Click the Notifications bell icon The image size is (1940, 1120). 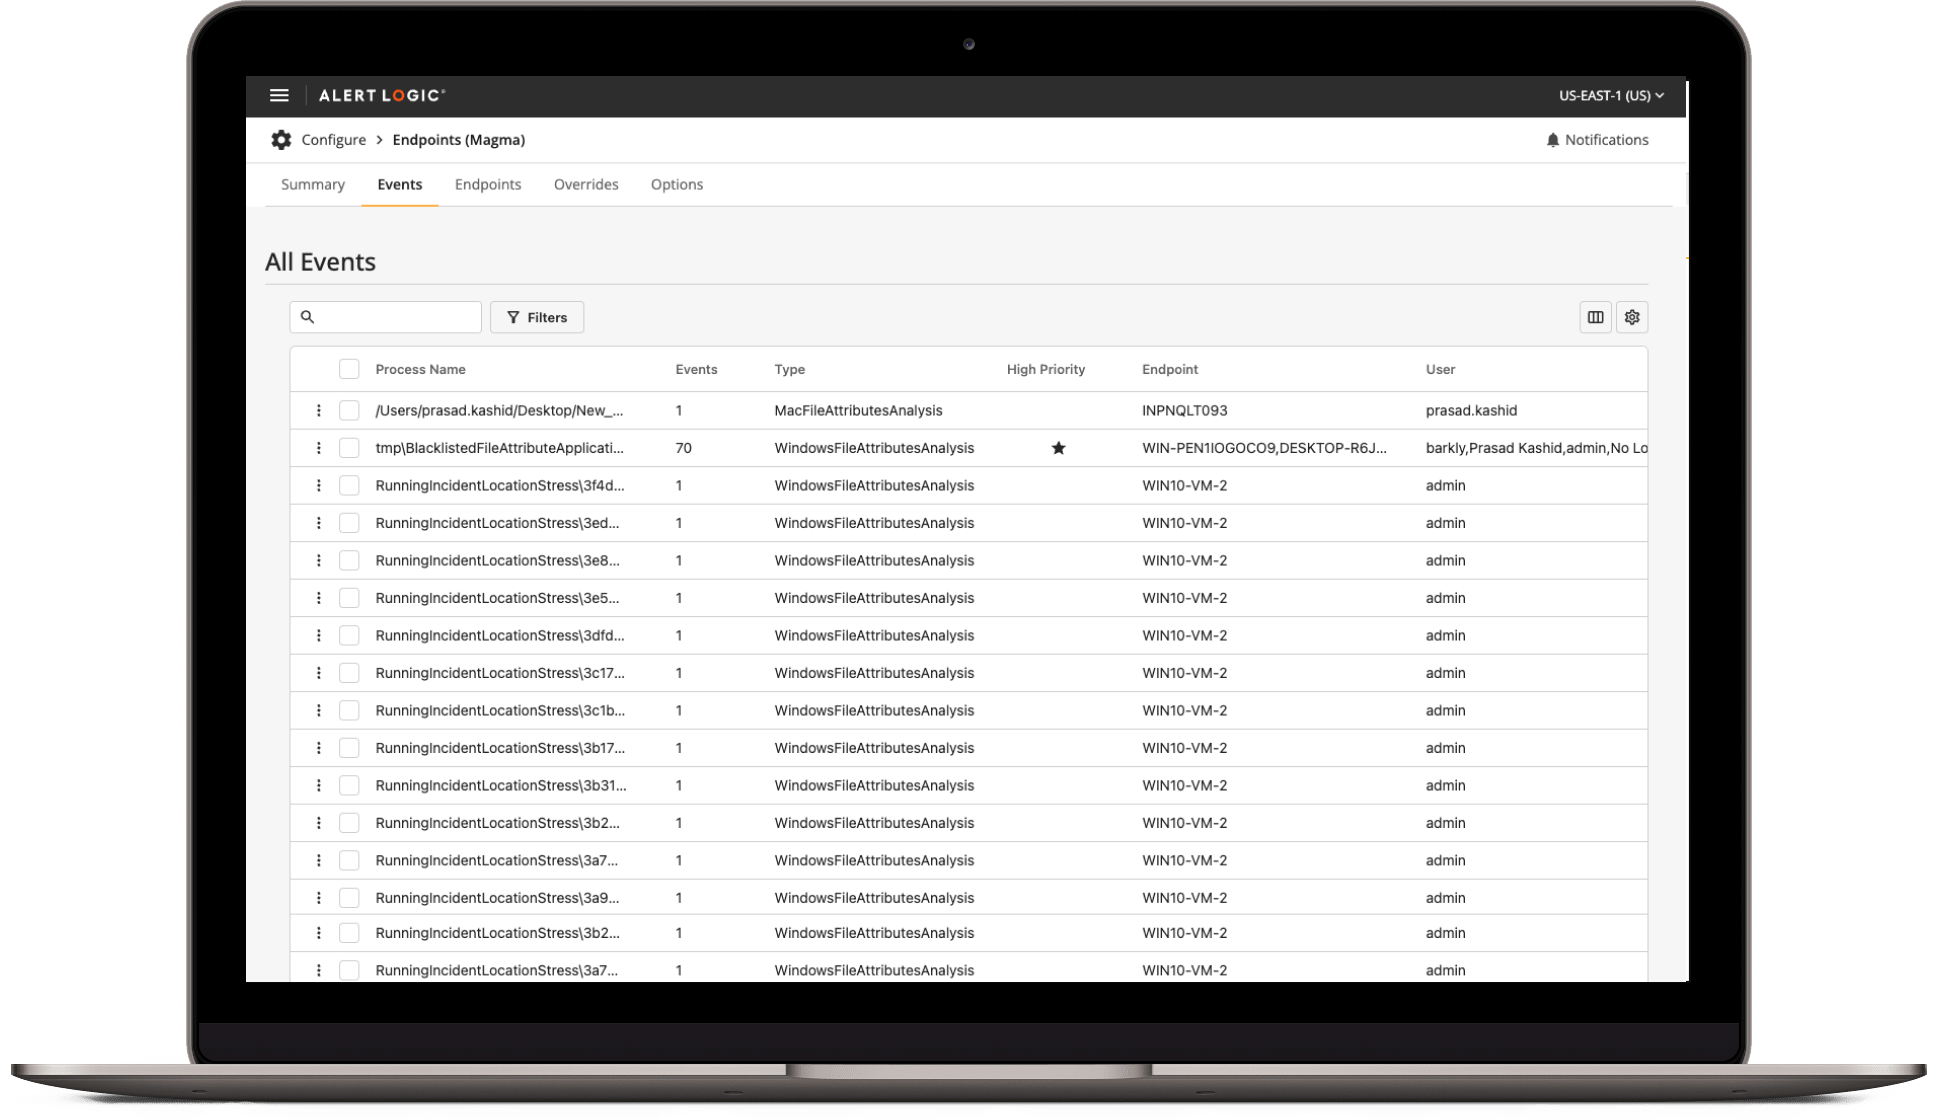coord(1552,140)
